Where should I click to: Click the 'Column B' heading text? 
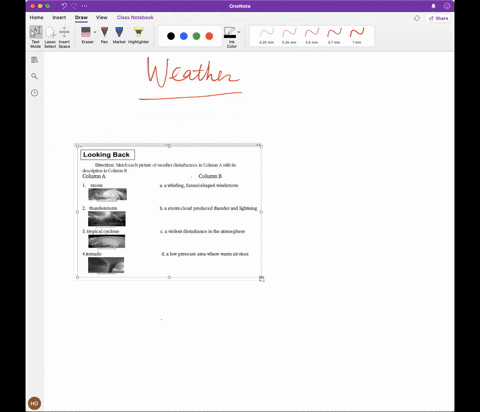click(x=210, y=176)
